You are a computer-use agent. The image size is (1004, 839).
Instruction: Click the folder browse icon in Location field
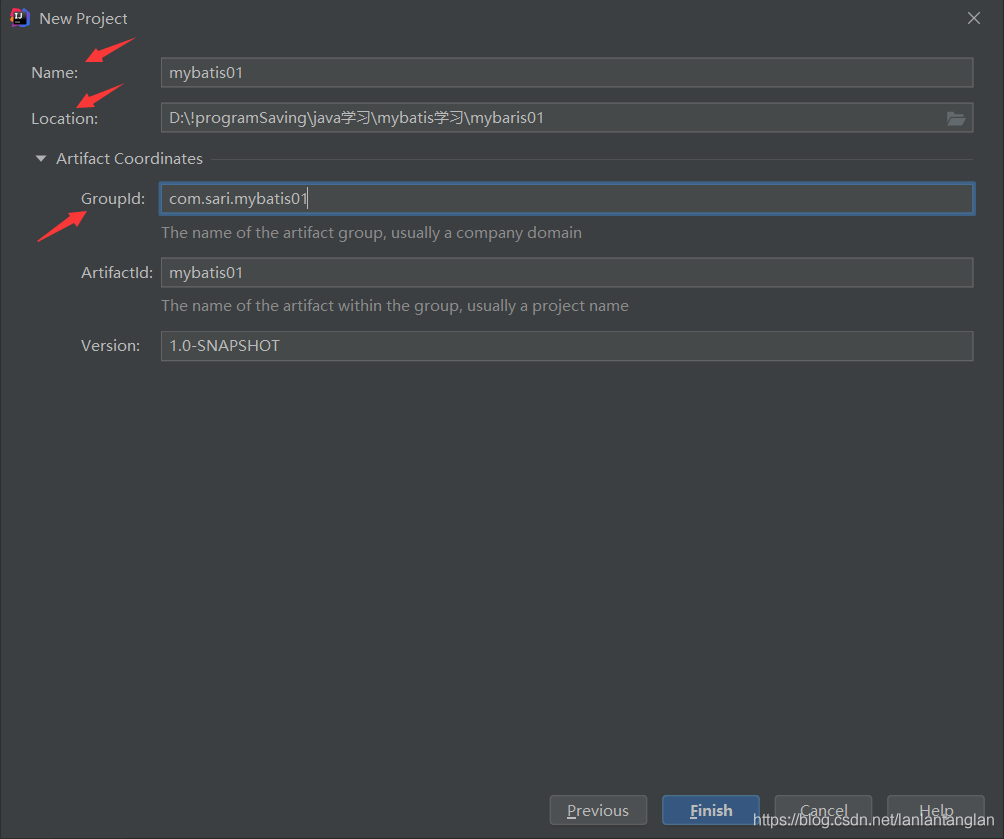click(x=955, y=118)
